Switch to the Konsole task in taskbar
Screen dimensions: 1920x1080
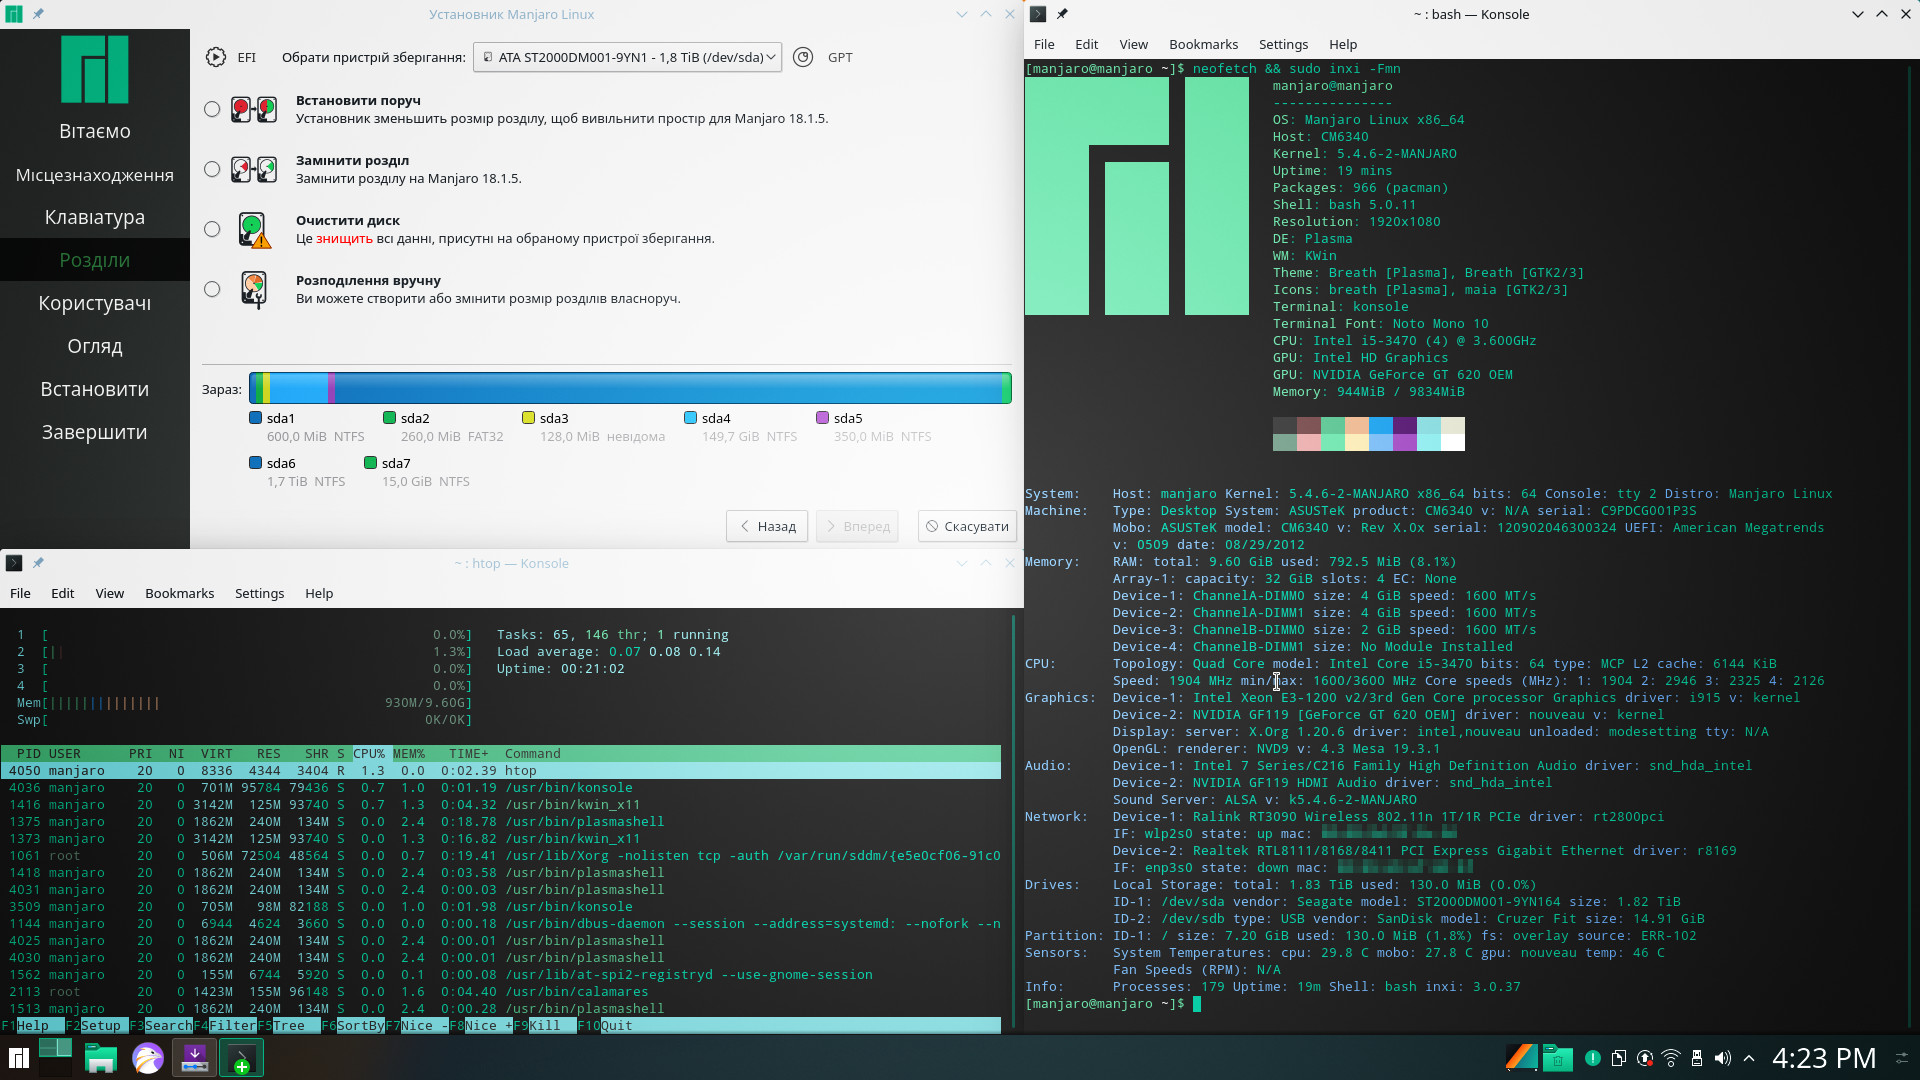pos(241,1058)
